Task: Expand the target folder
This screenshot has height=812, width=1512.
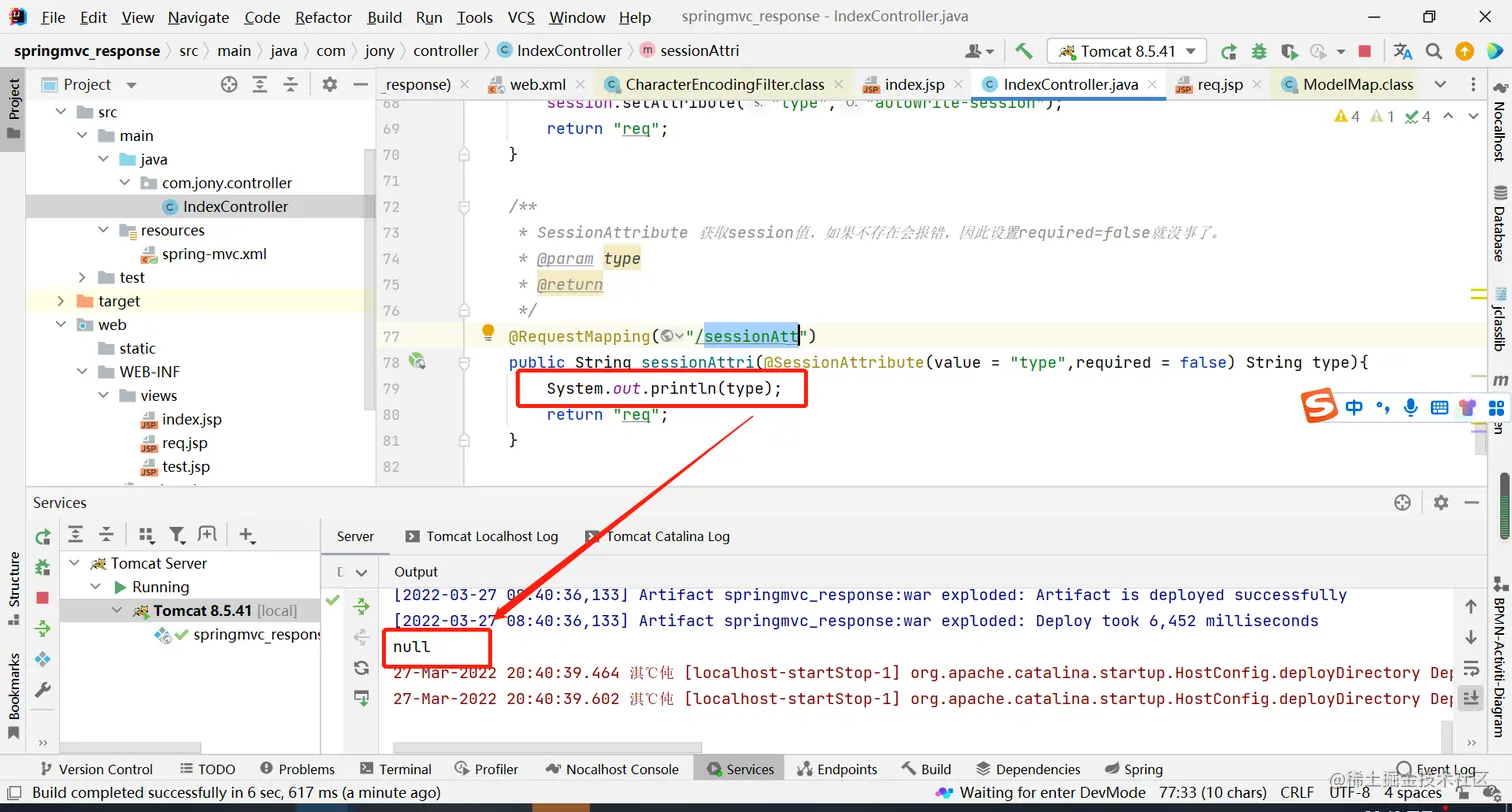Action: [61, 301]
